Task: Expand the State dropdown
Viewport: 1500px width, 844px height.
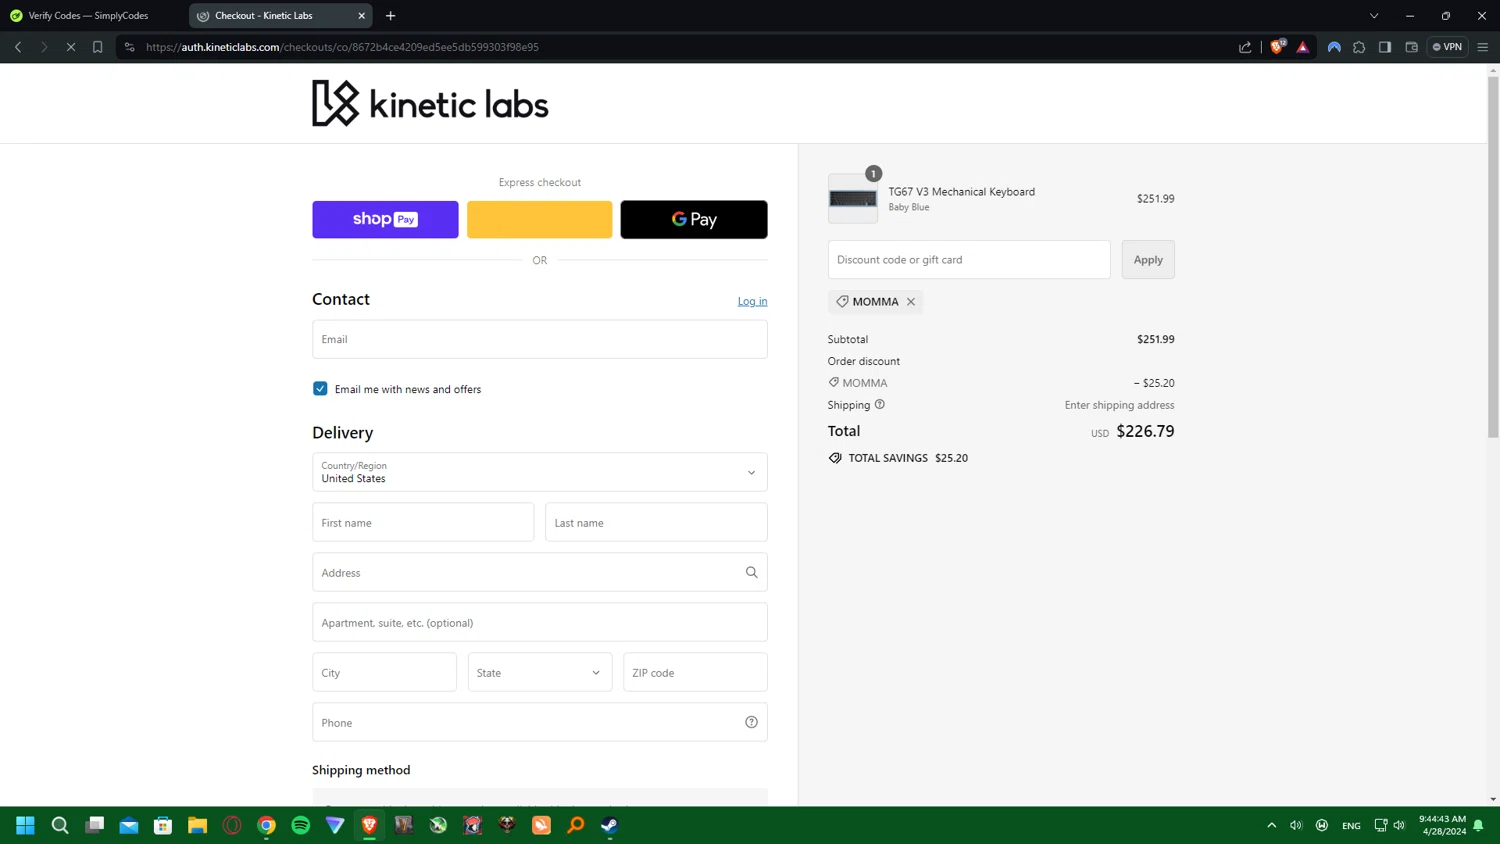Action: [540, 672]
